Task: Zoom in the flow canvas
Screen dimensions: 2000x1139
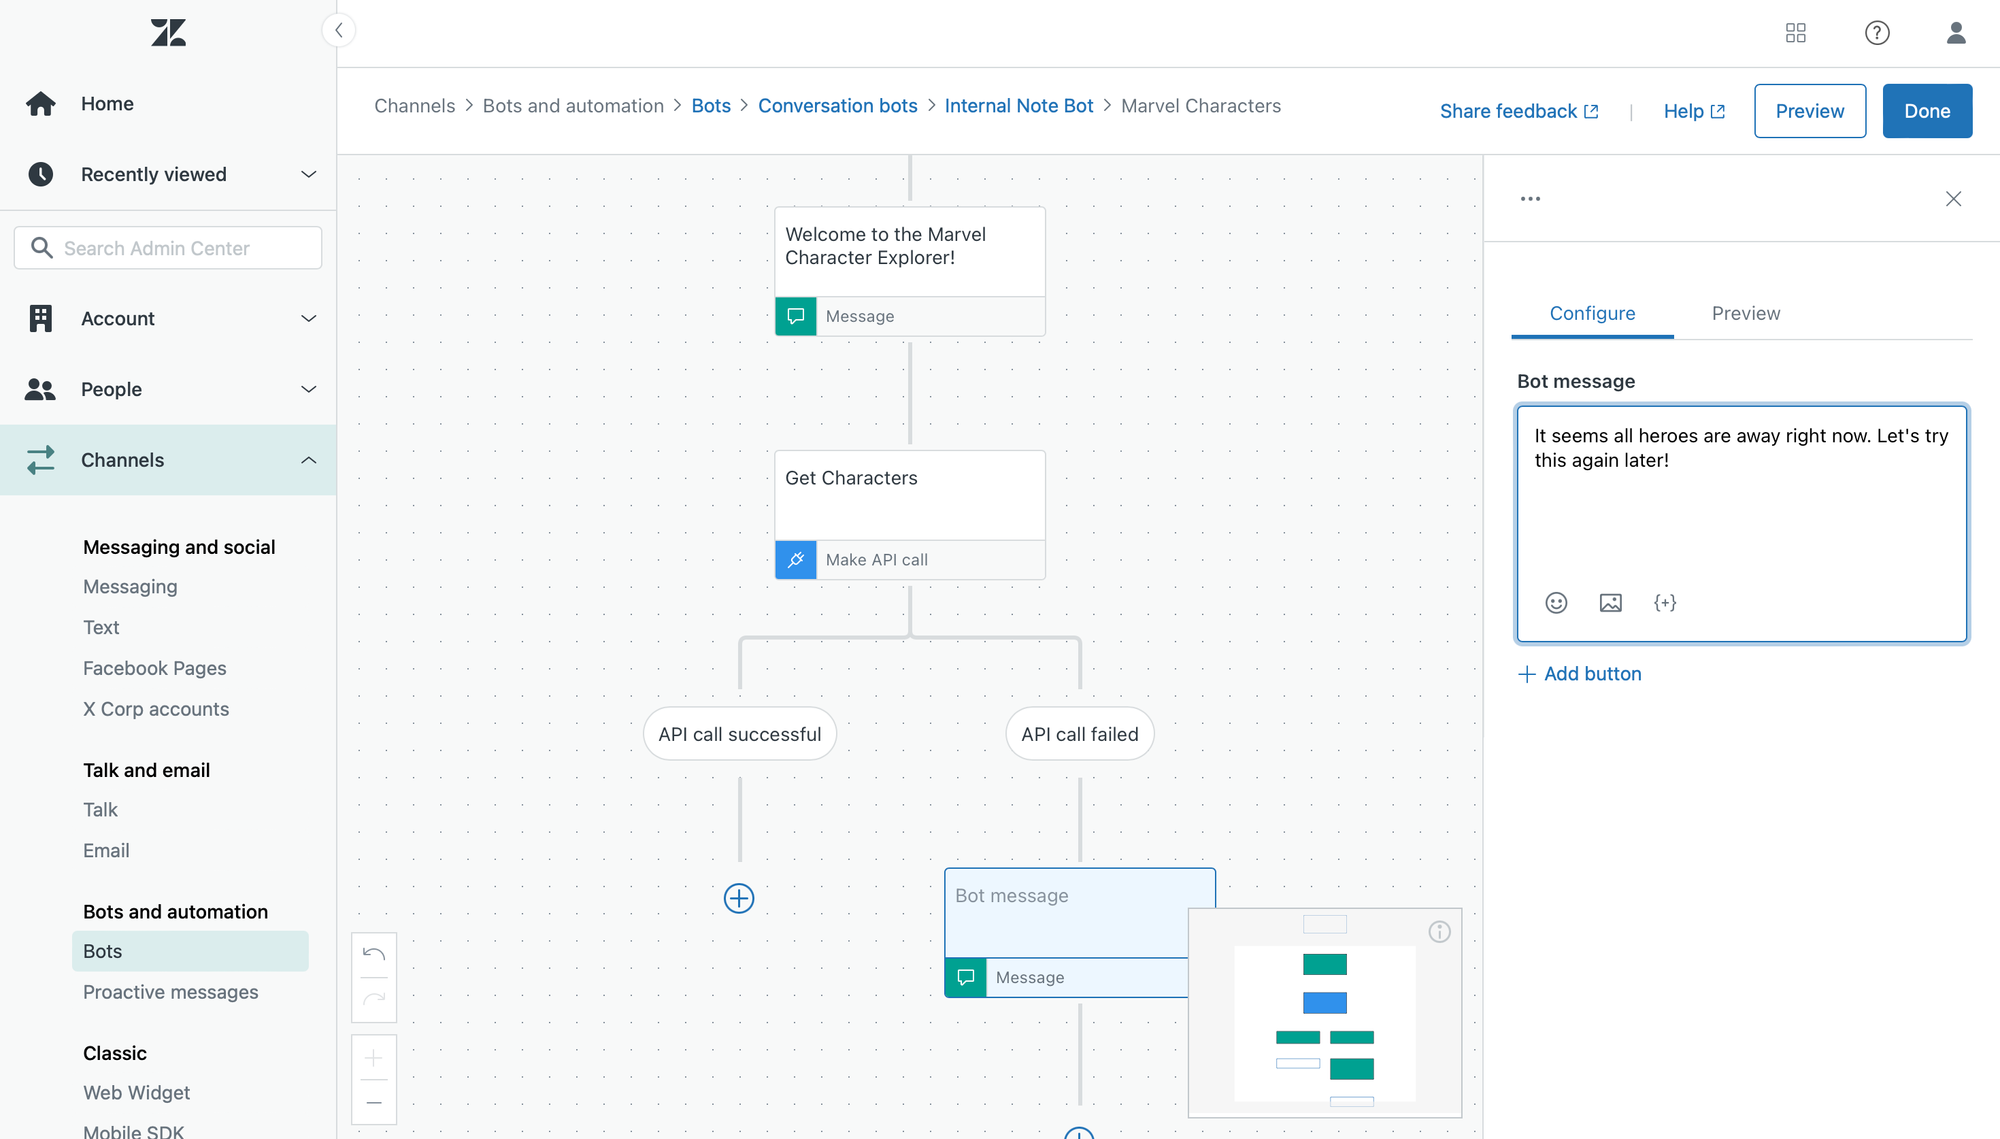Action: [x=374, y=1058]
